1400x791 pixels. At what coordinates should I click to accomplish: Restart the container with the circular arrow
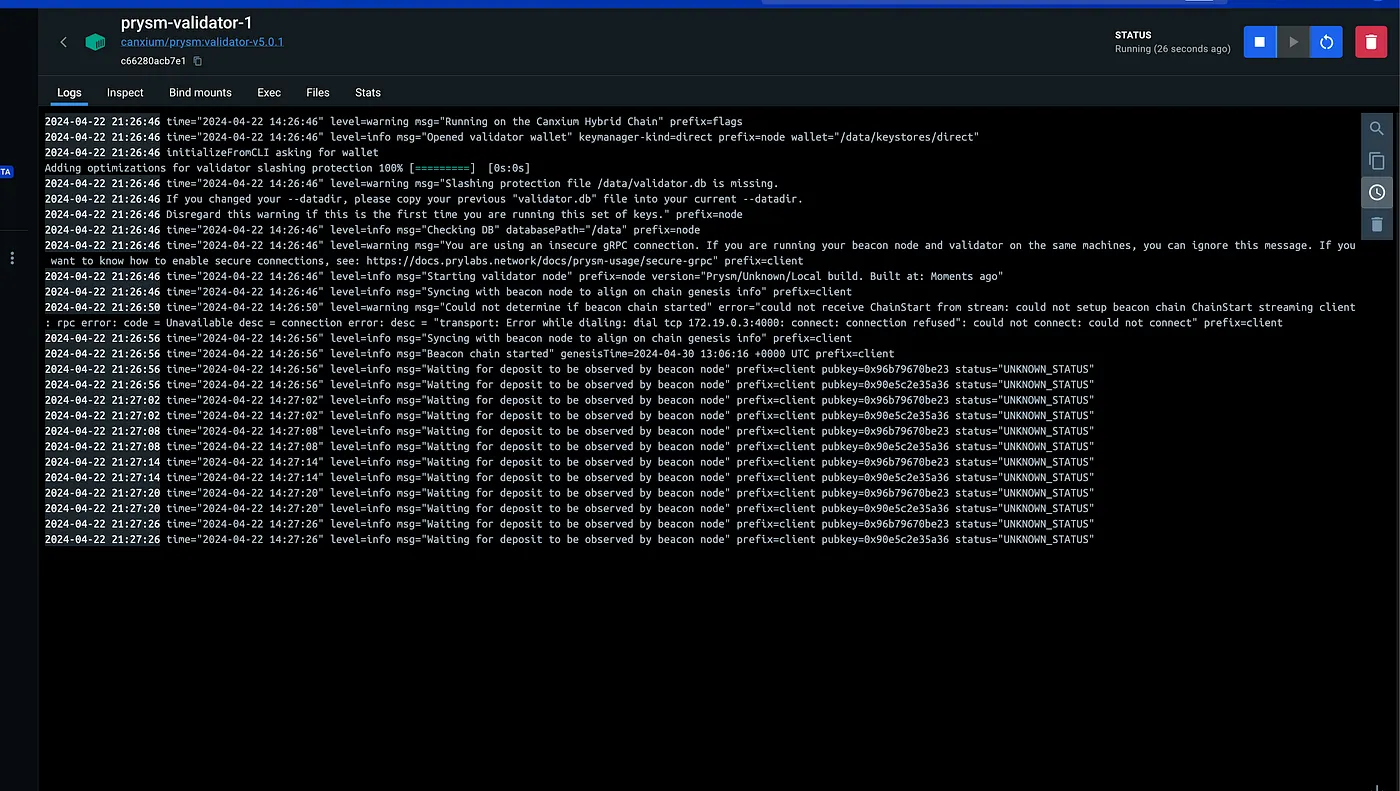pyautogui.click(x=1326, y=42)
